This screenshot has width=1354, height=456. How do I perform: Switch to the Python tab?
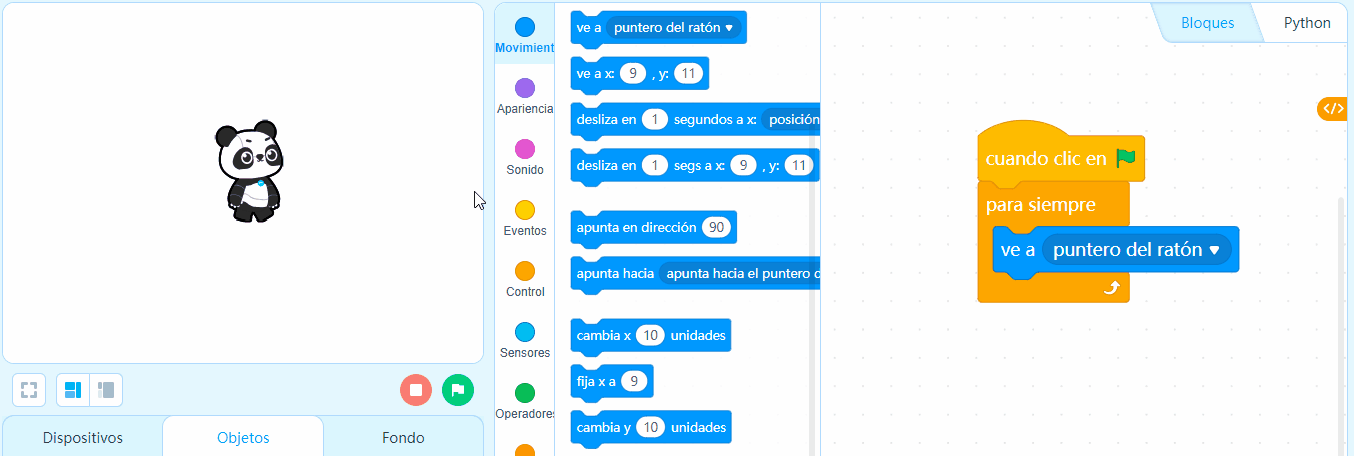[1307, 23]
